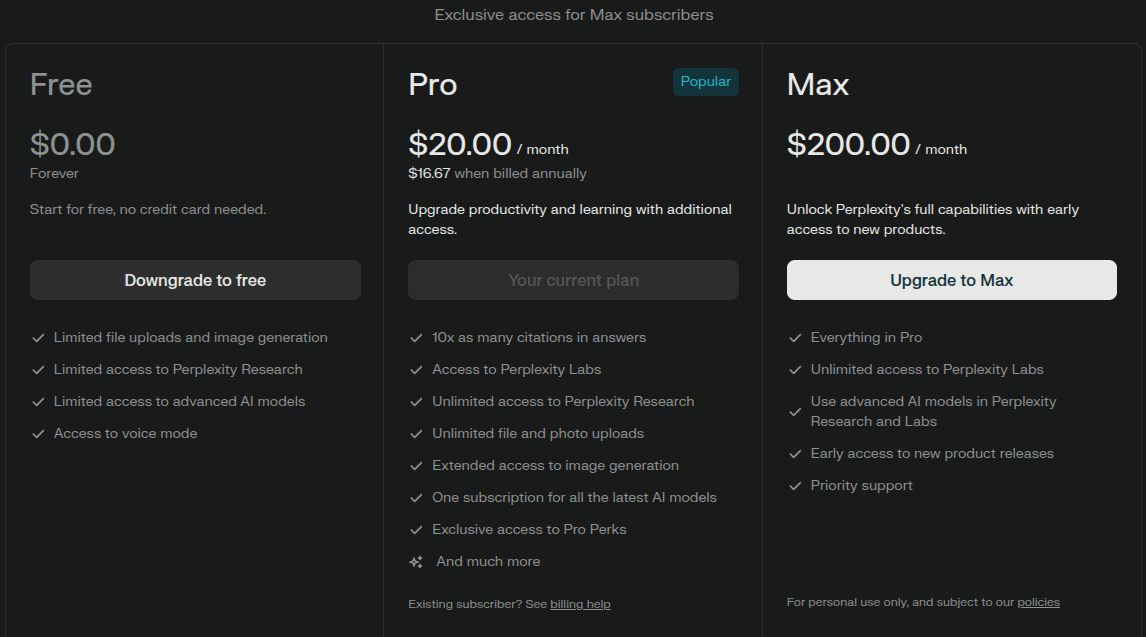Image resolution: width=1146 pixels, height=637 pixels.
Task: Click the disabled Your current plan button
Action: coord(573,280)
